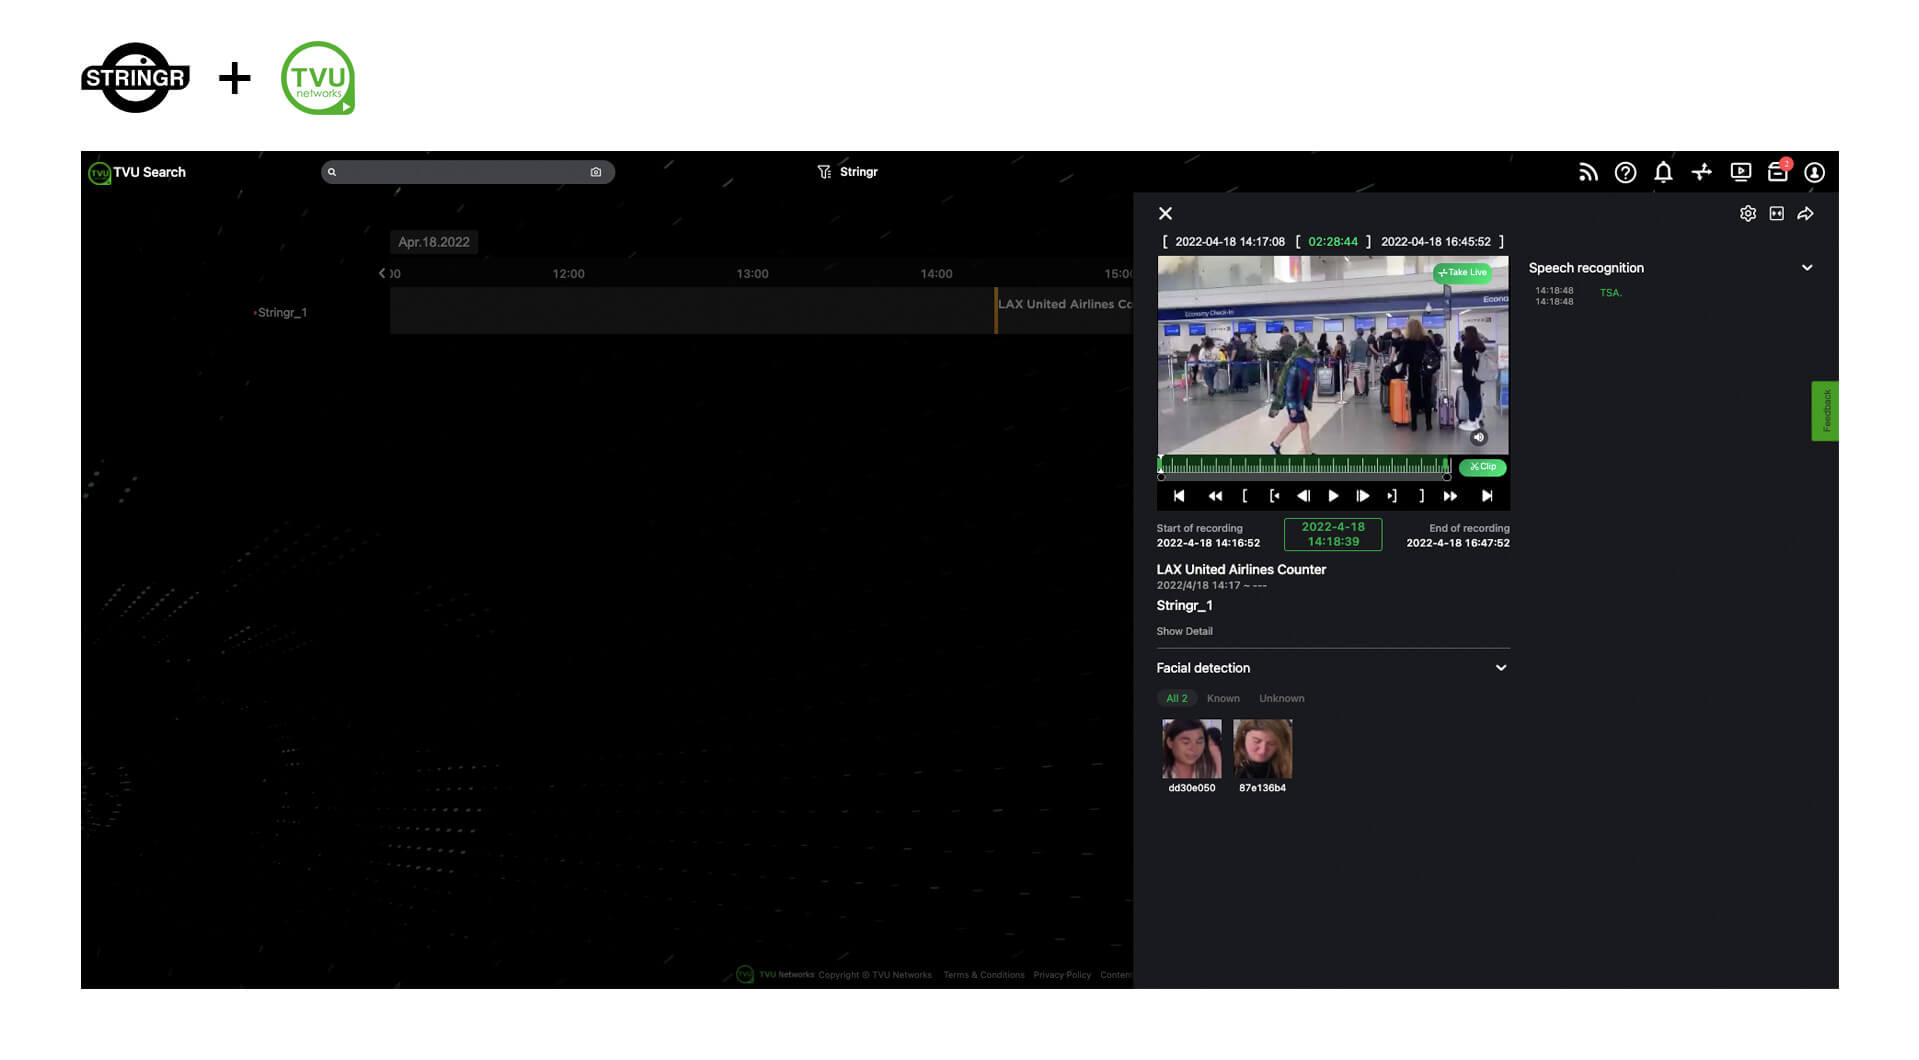Jump to the clip in-point
This screenshot has width=1919, height=1060.
[1274, 496]
